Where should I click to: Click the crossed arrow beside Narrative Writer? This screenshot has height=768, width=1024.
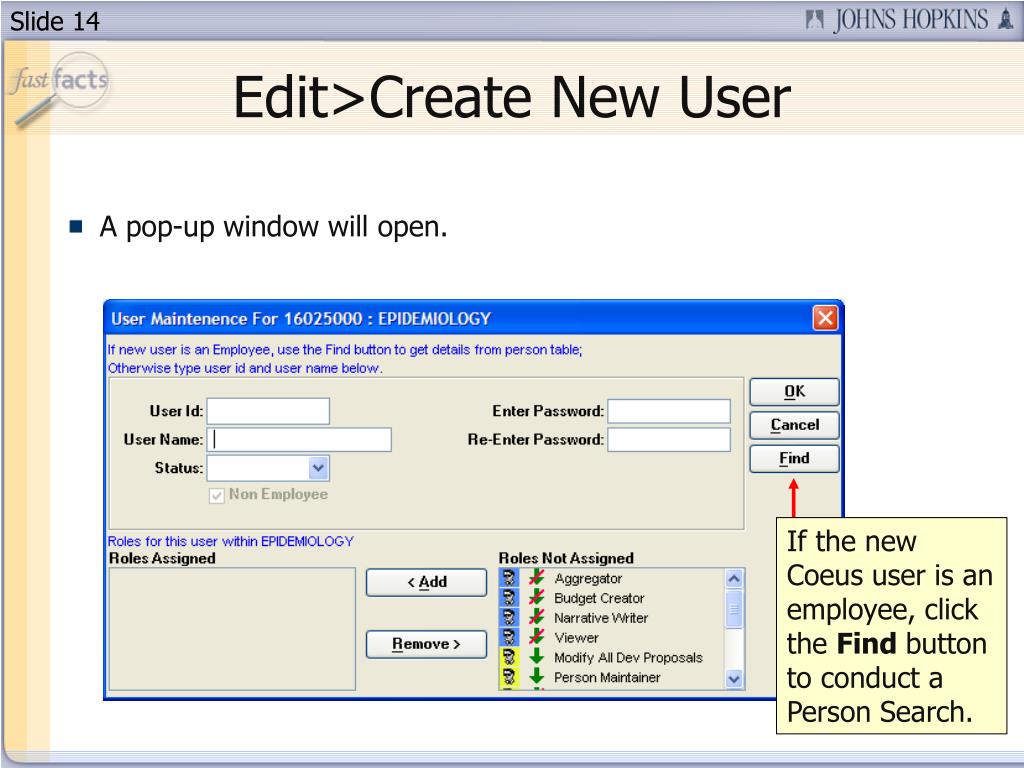pyautogui.click(x=536, y=618)
